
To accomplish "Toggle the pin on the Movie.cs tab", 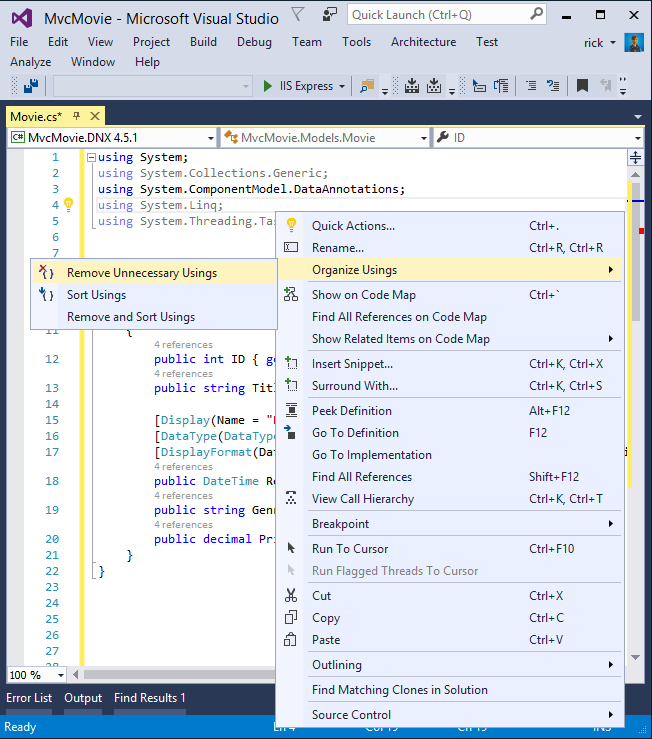I will [x=76, y=116].
